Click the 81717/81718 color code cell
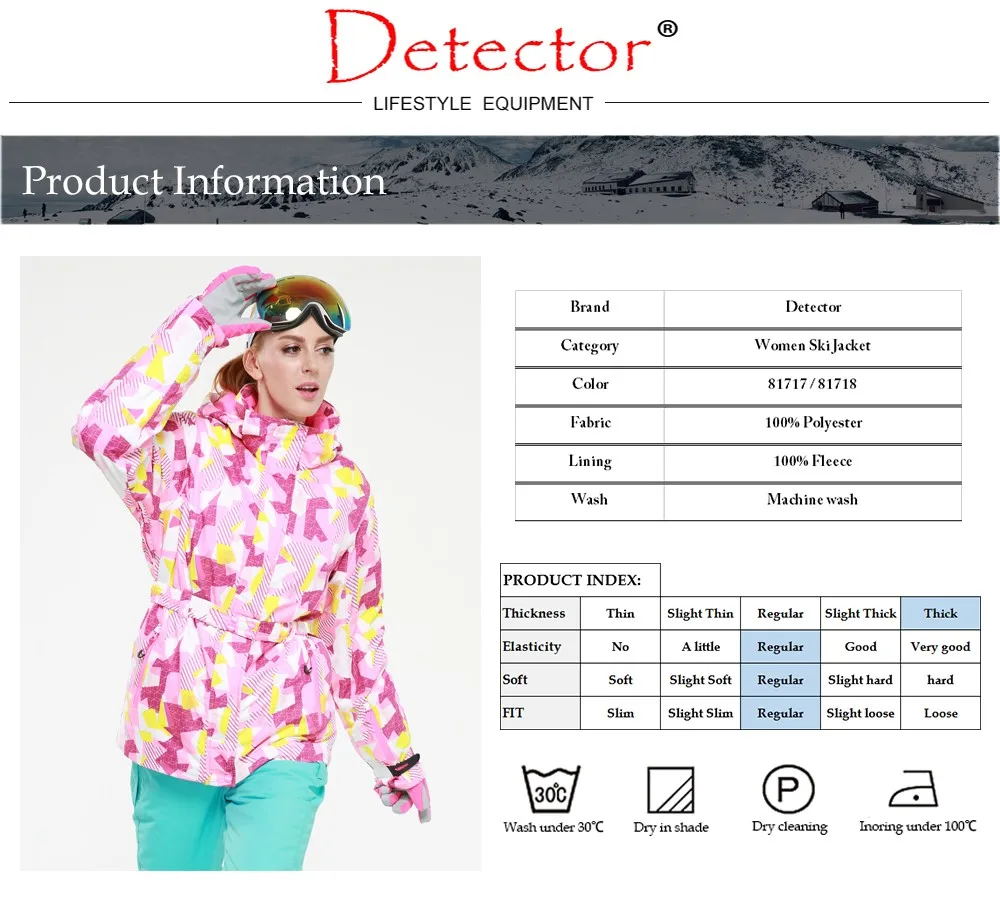 tap(812, 385)
